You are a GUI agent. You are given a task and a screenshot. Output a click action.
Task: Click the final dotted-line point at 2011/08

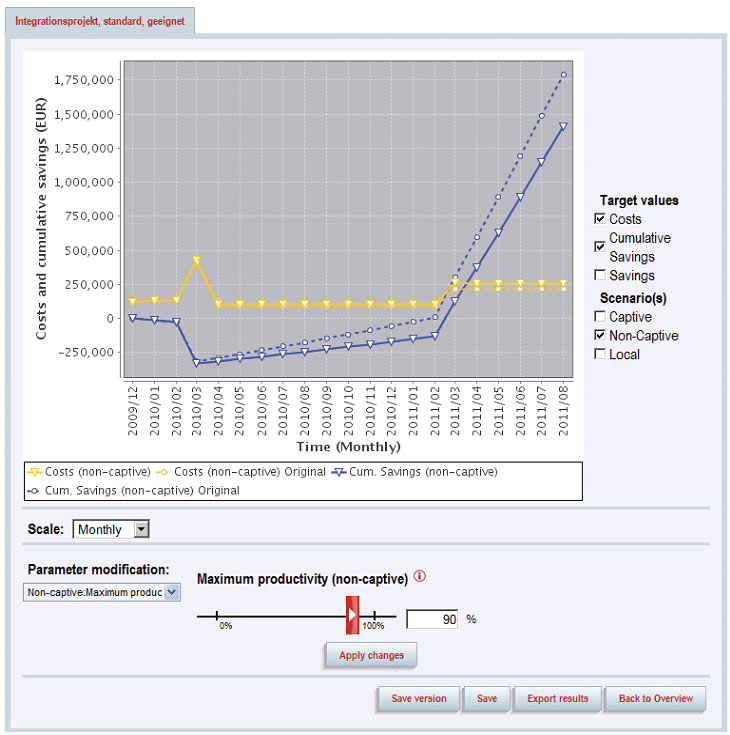[564, 75]
